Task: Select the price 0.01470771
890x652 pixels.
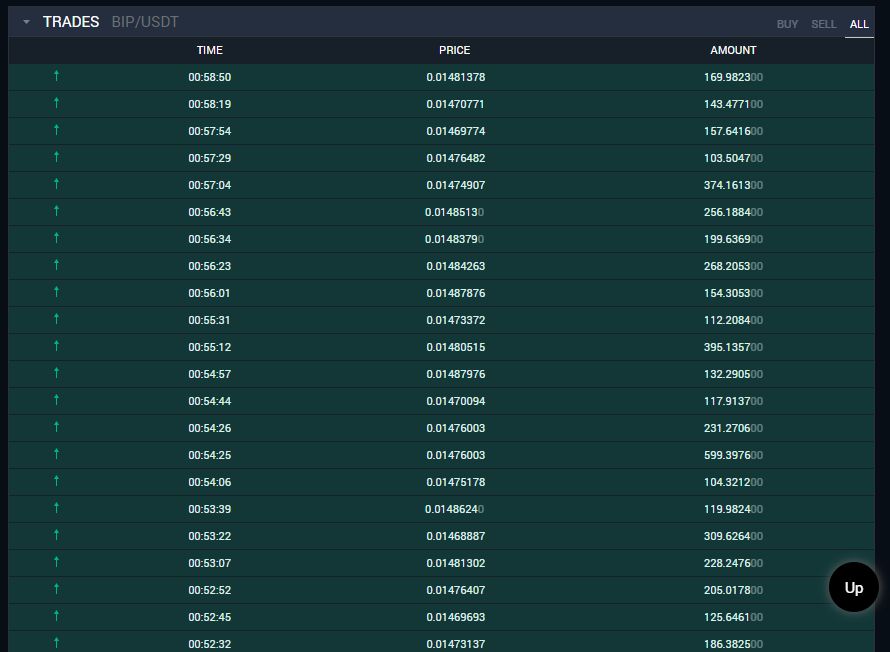Action: (x=456, y=104)
